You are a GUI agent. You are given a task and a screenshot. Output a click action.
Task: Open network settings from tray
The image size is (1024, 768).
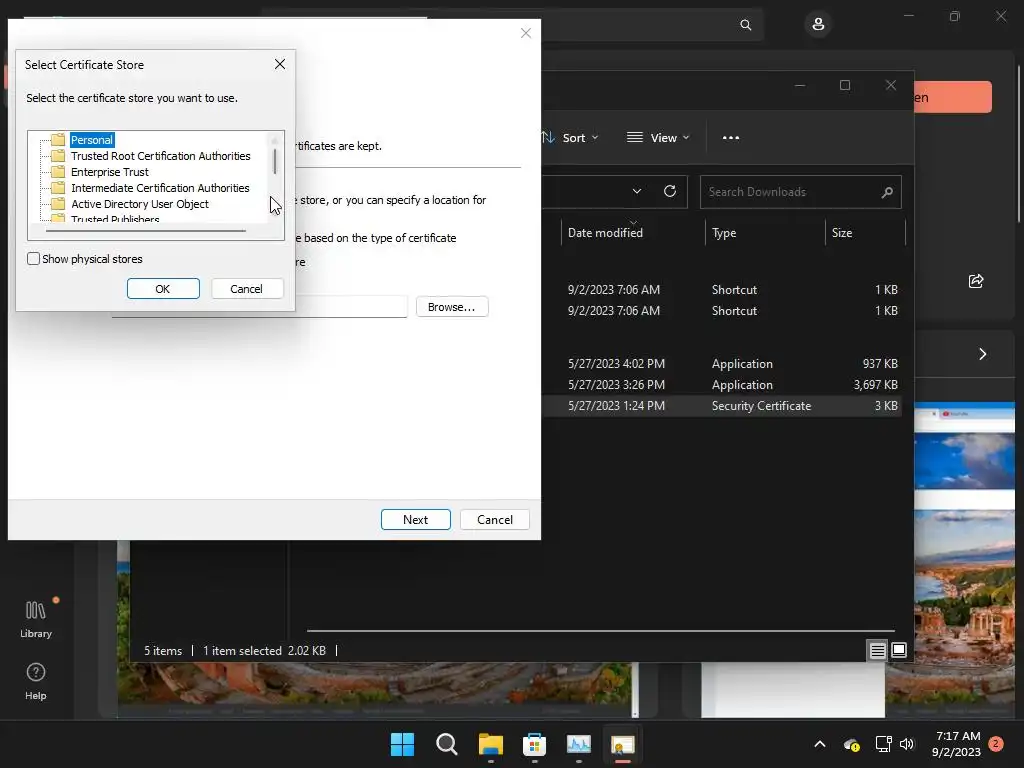(884, 744)
